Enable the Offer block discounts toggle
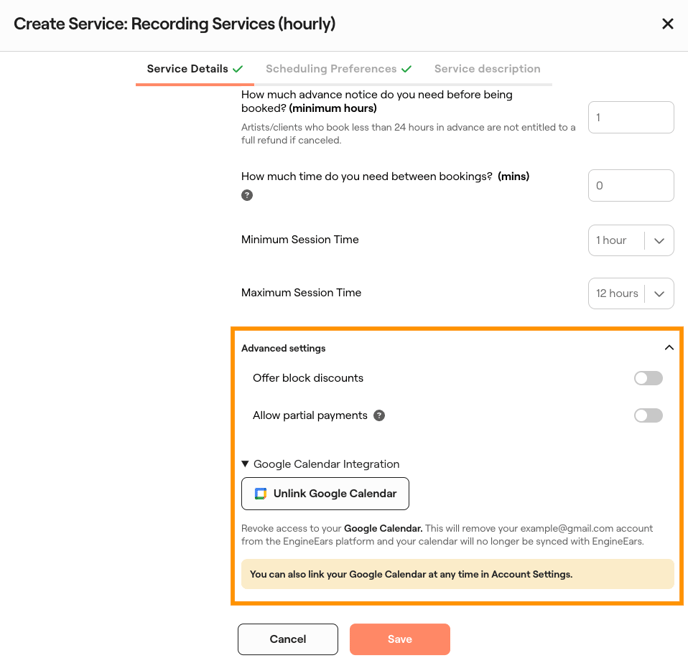Screen dimensions: 688x668 (648, 378)
